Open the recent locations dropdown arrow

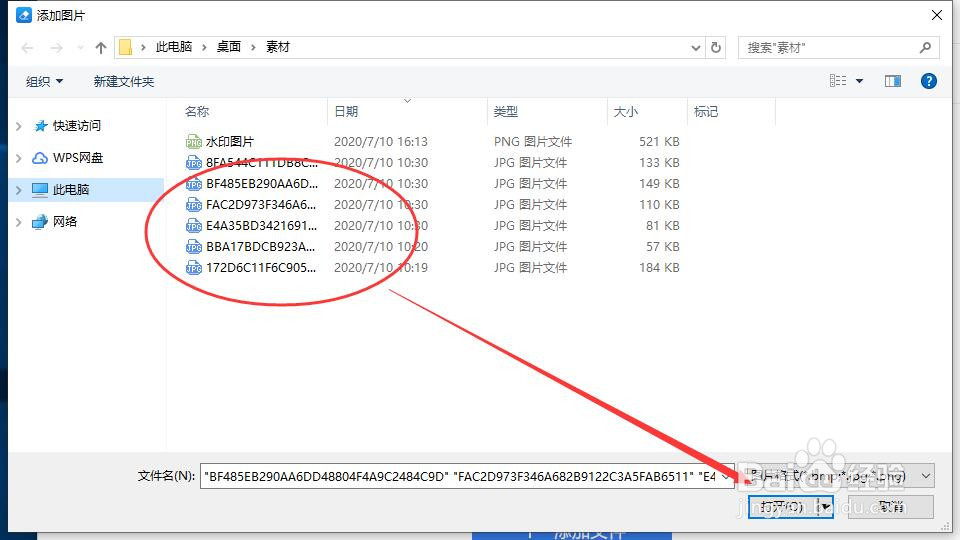tap(80, 48)
